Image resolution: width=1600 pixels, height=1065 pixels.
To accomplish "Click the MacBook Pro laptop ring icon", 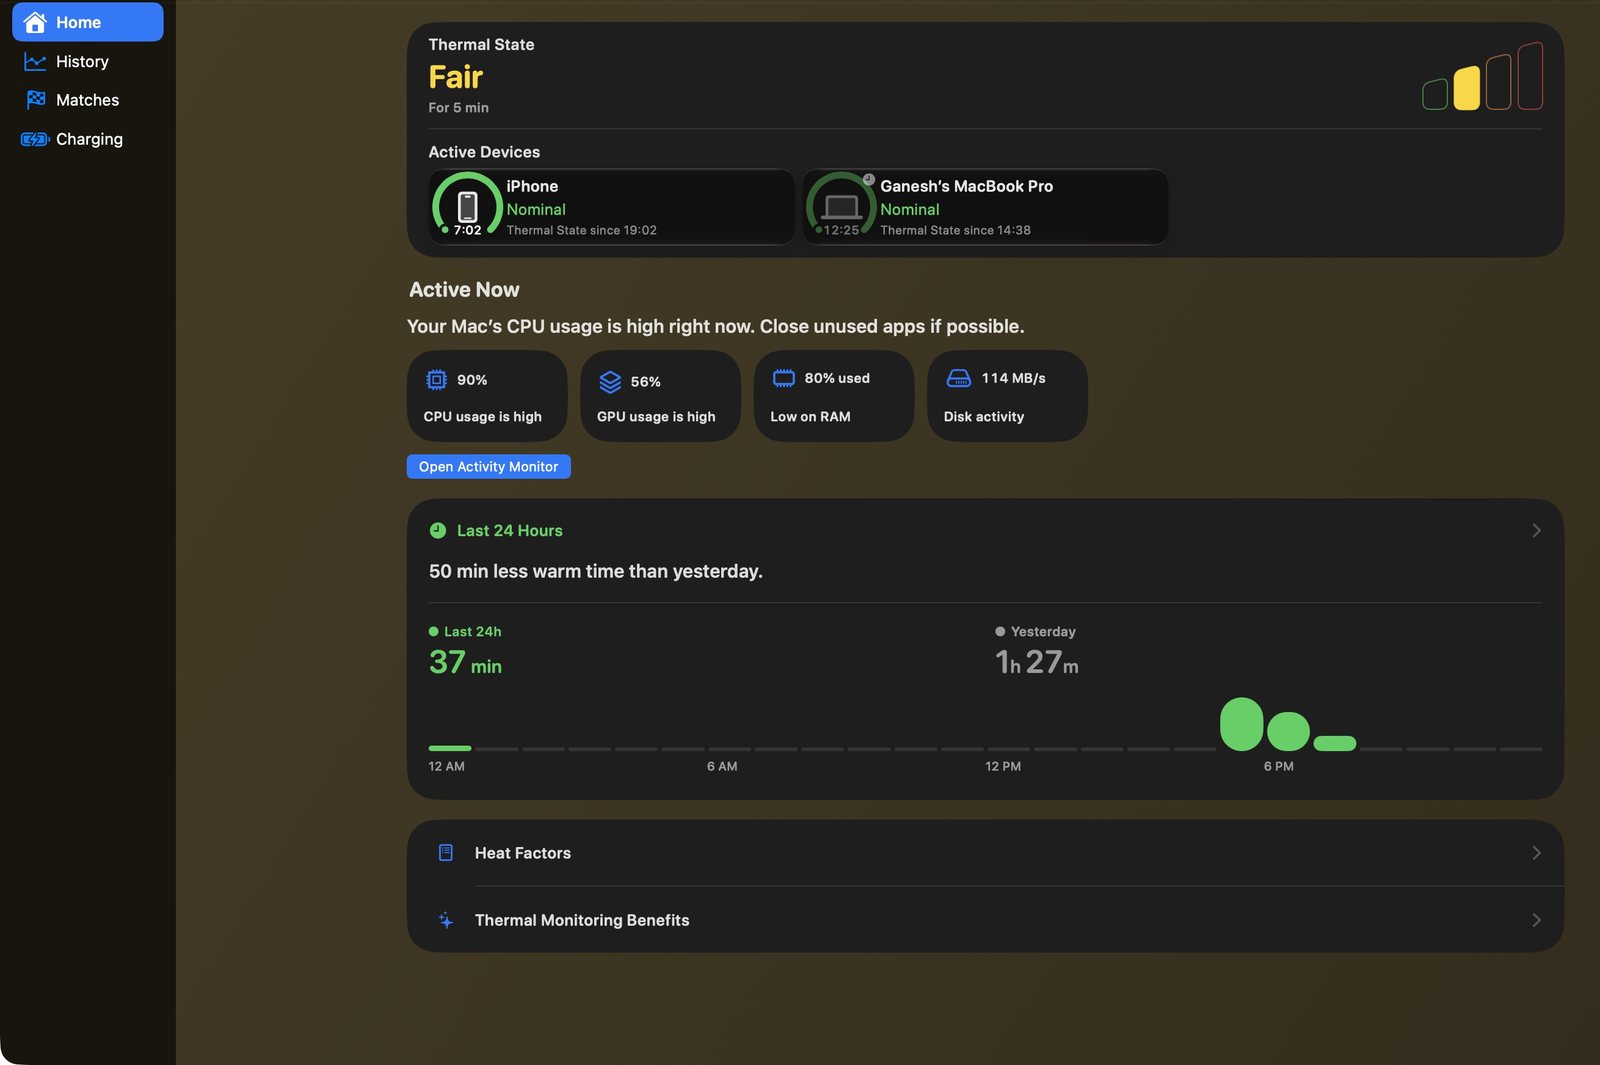I will coord(841,207).
